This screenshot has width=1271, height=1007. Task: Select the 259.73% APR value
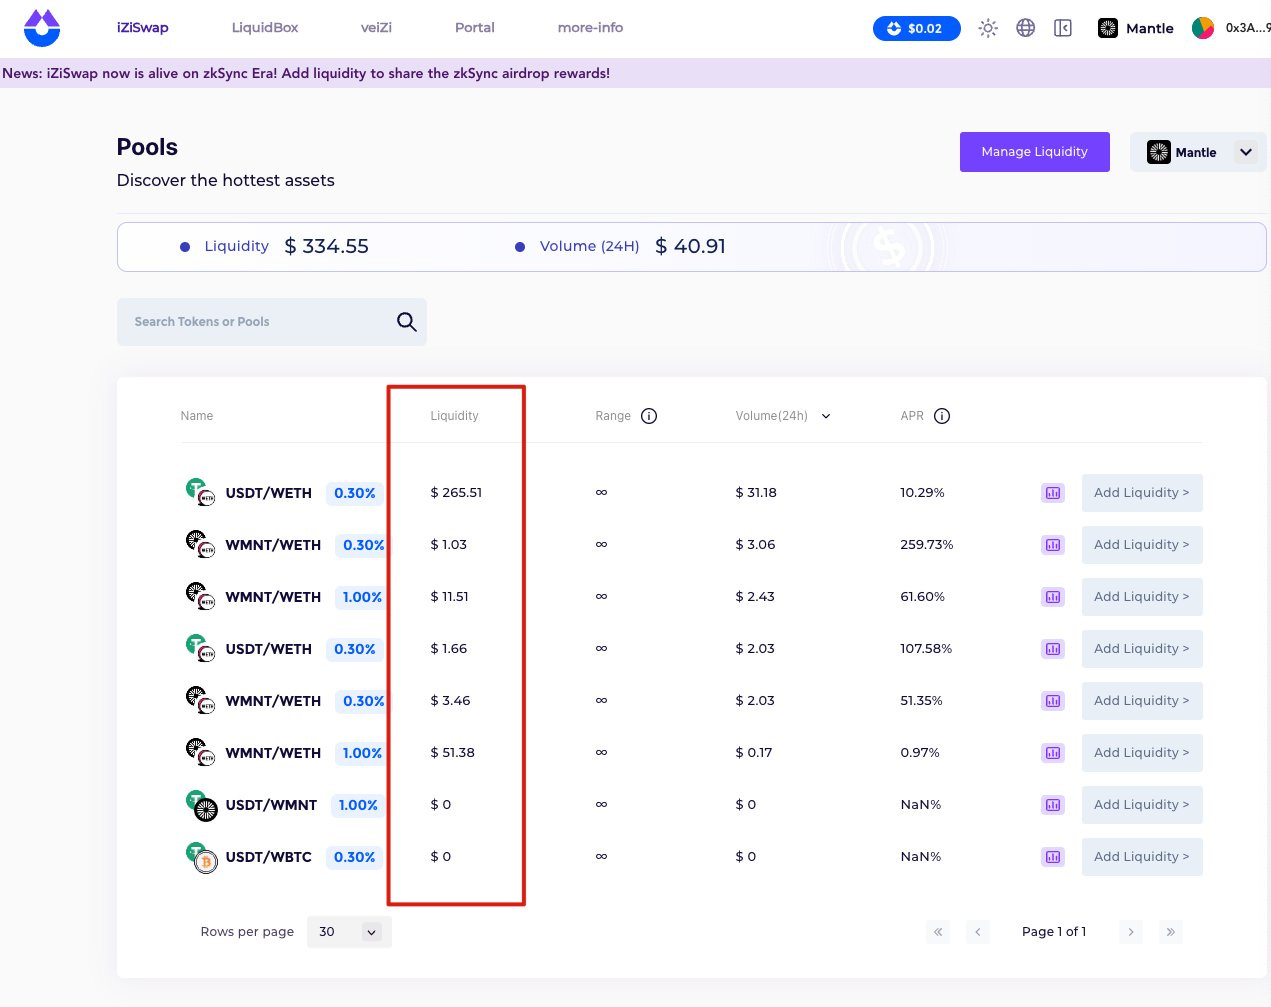tap(927, 545)
